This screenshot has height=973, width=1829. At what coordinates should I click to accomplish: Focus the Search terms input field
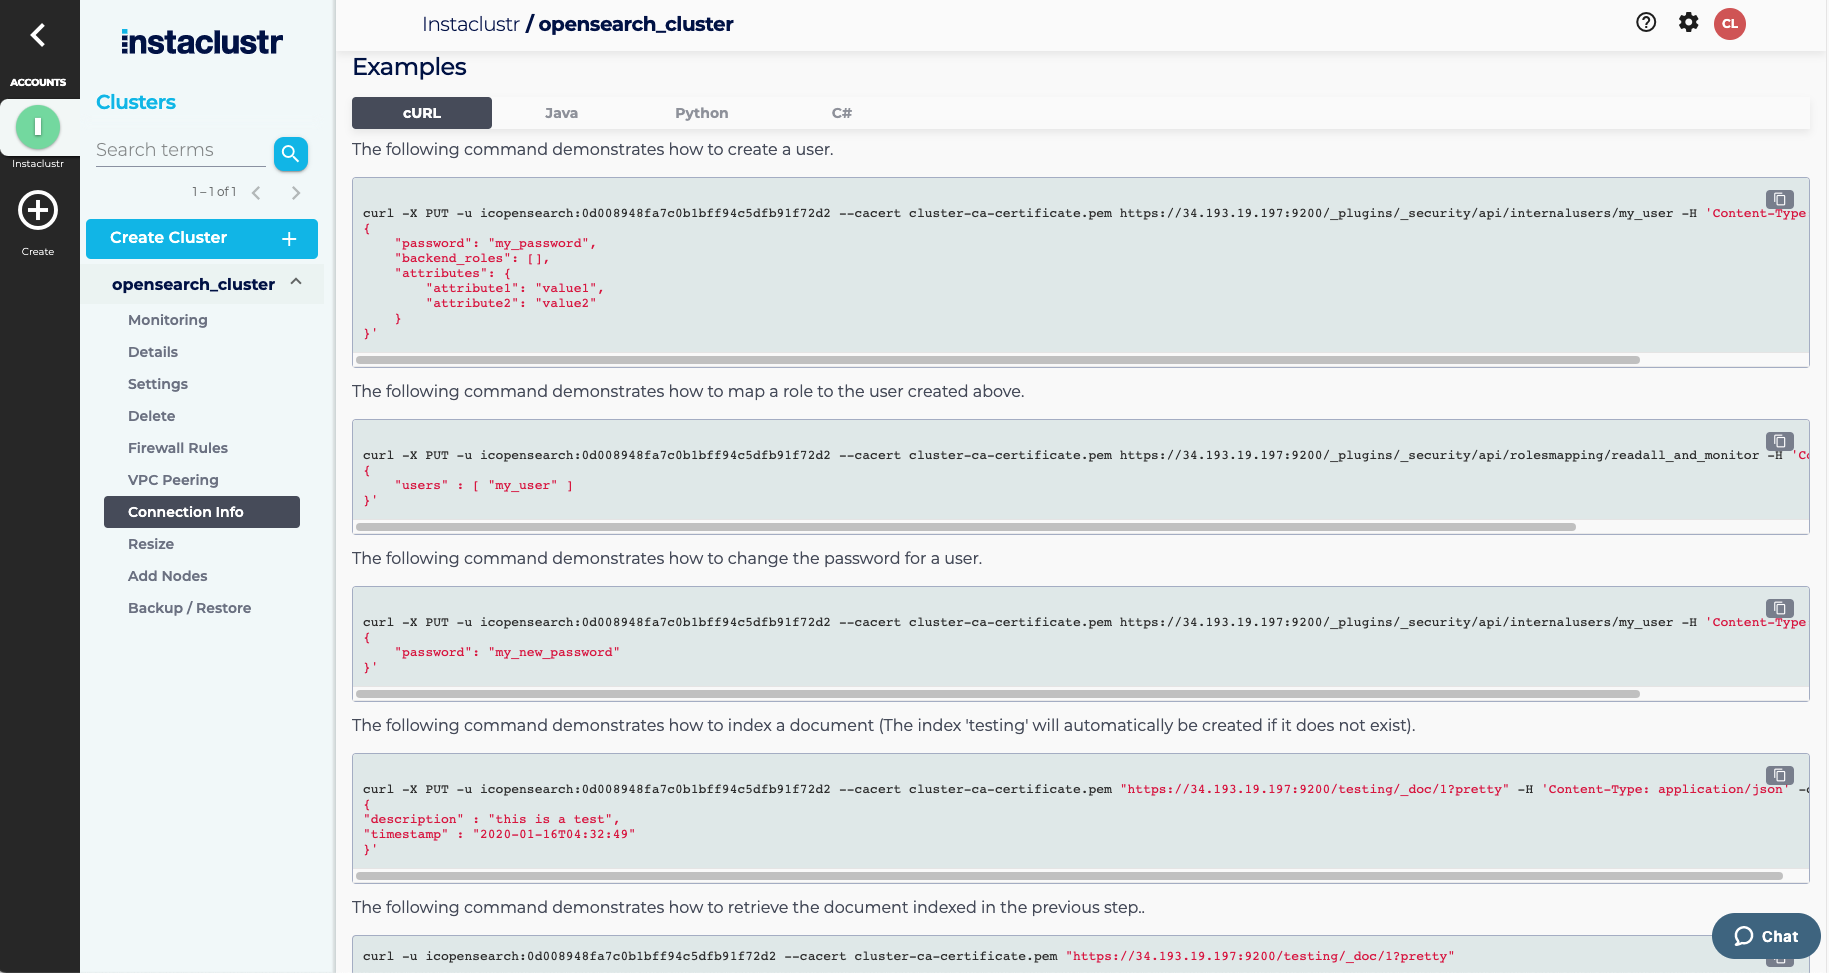tap(181, 150)
